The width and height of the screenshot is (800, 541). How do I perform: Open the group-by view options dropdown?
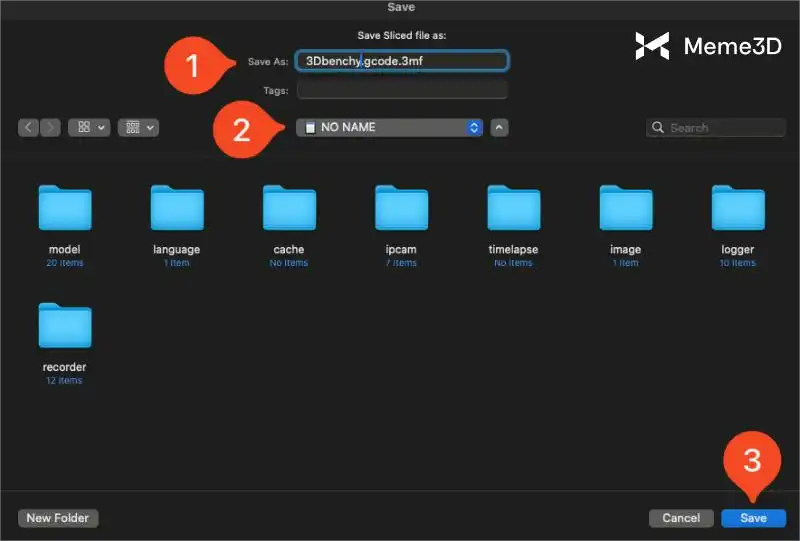138,128
